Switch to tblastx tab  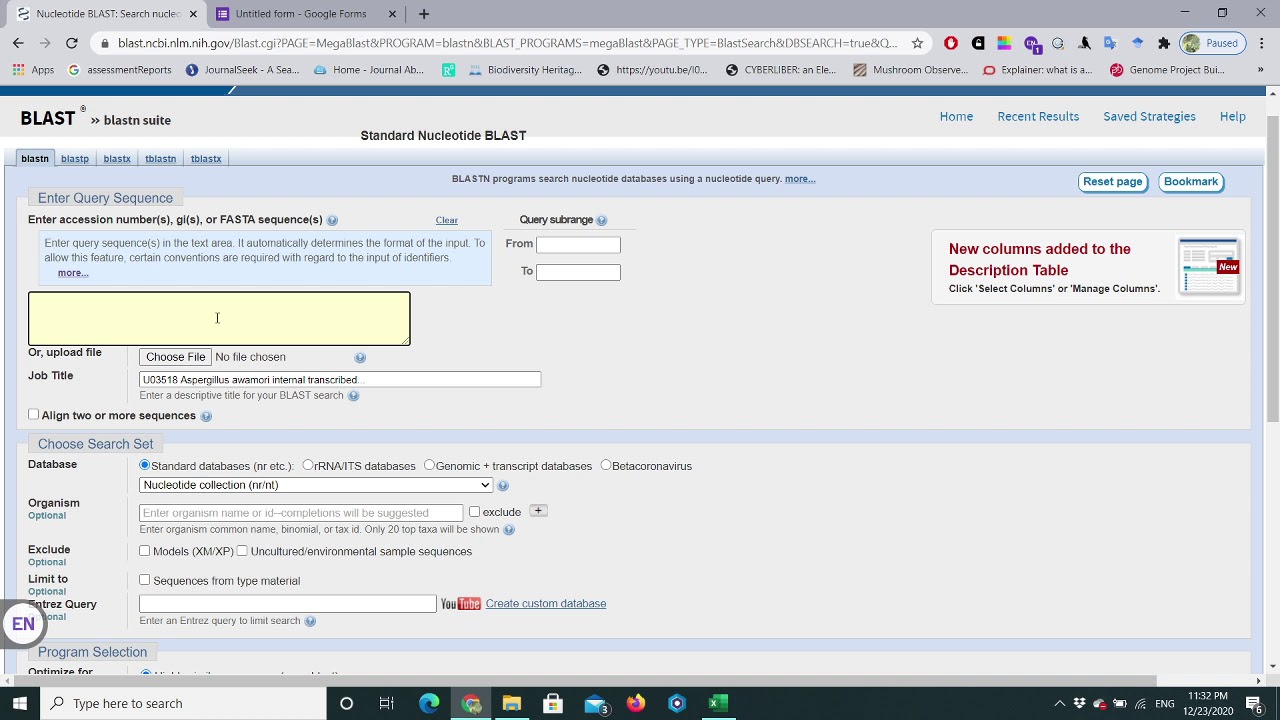click(206, 159)
